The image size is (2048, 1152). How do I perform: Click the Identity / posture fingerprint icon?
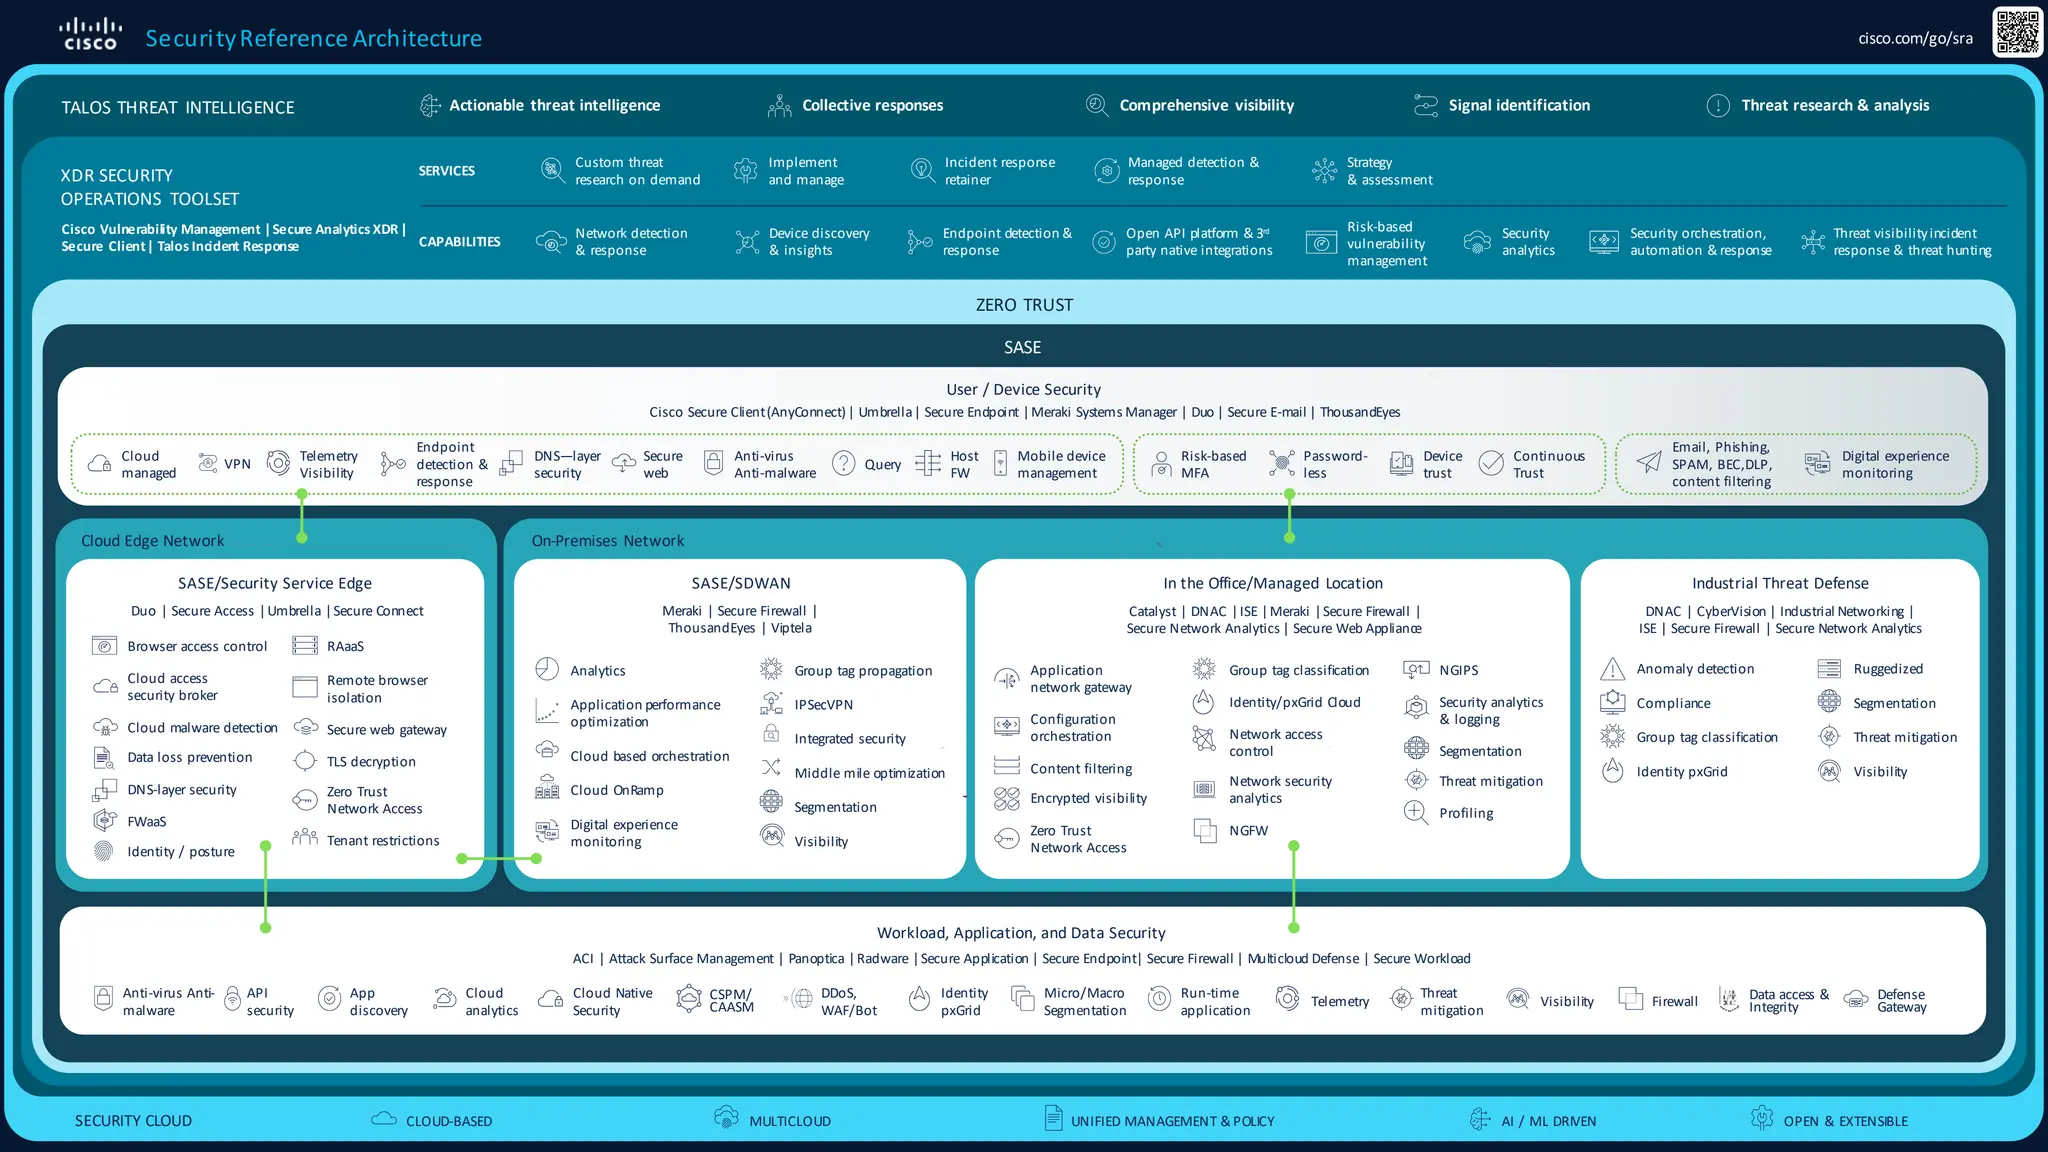(x=103, y=851)
